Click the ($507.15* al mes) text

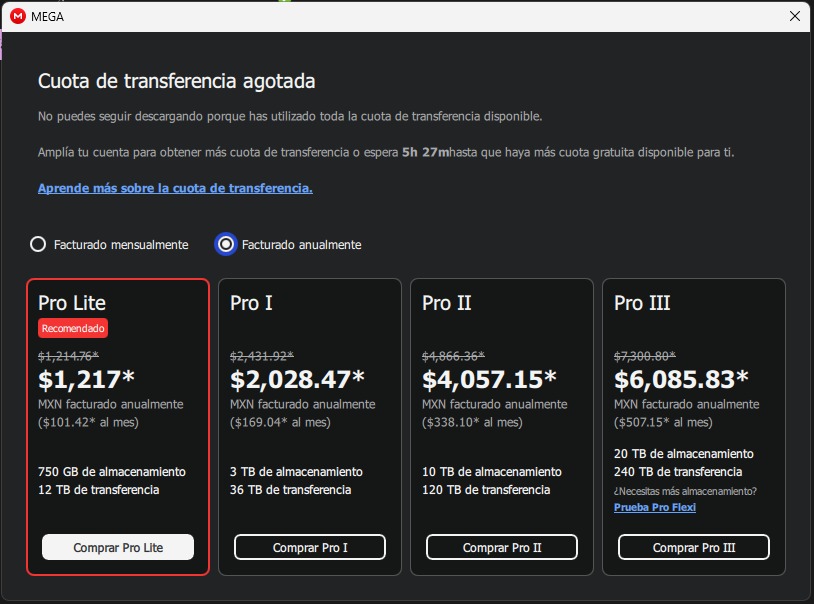[663, 422]
